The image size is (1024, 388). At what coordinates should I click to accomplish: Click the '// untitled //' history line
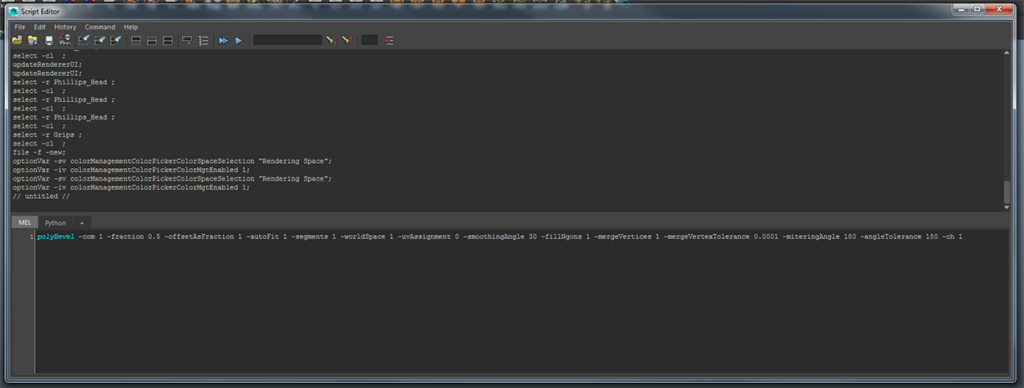41,196
